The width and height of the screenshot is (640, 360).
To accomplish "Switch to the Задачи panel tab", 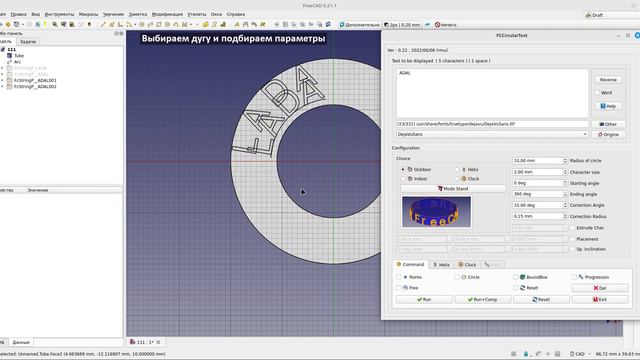I will coord(28,42).
